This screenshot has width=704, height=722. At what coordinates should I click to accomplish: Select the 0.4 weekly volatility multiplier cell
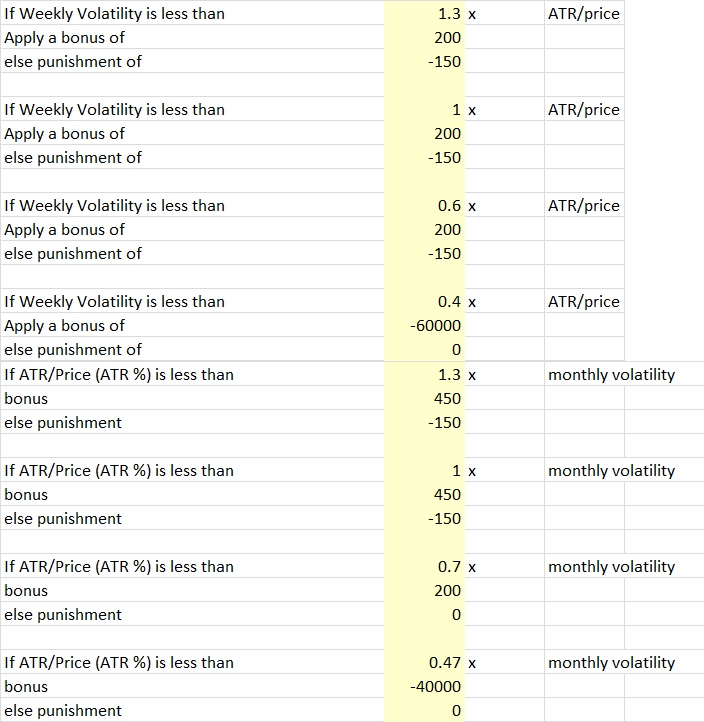[424, 302]
